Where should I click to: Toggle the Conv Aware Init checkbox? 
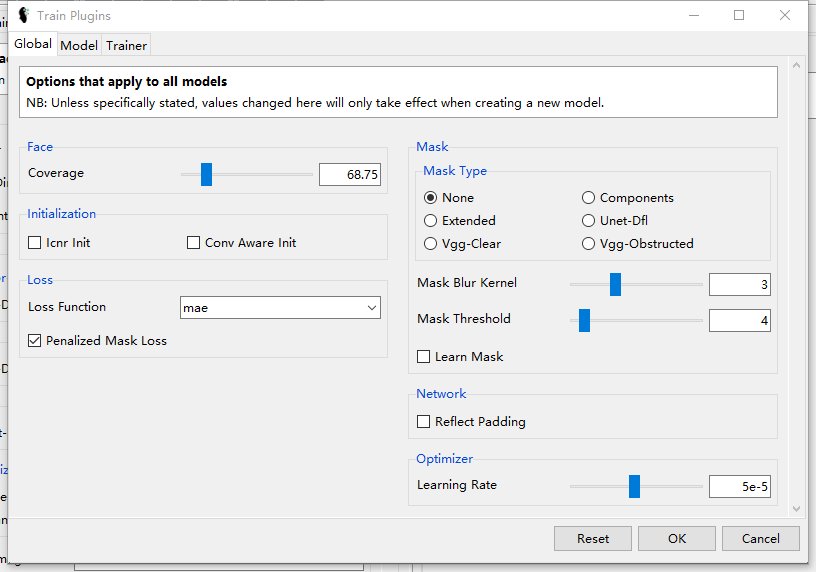pos(194,243)
